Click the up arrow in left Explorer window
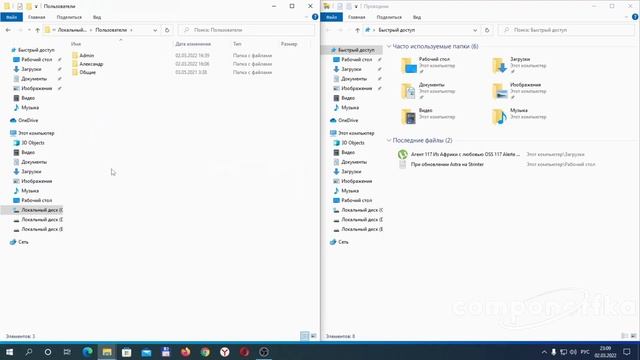Viewport: 640px width, 360px height. (x=38, y=30)
